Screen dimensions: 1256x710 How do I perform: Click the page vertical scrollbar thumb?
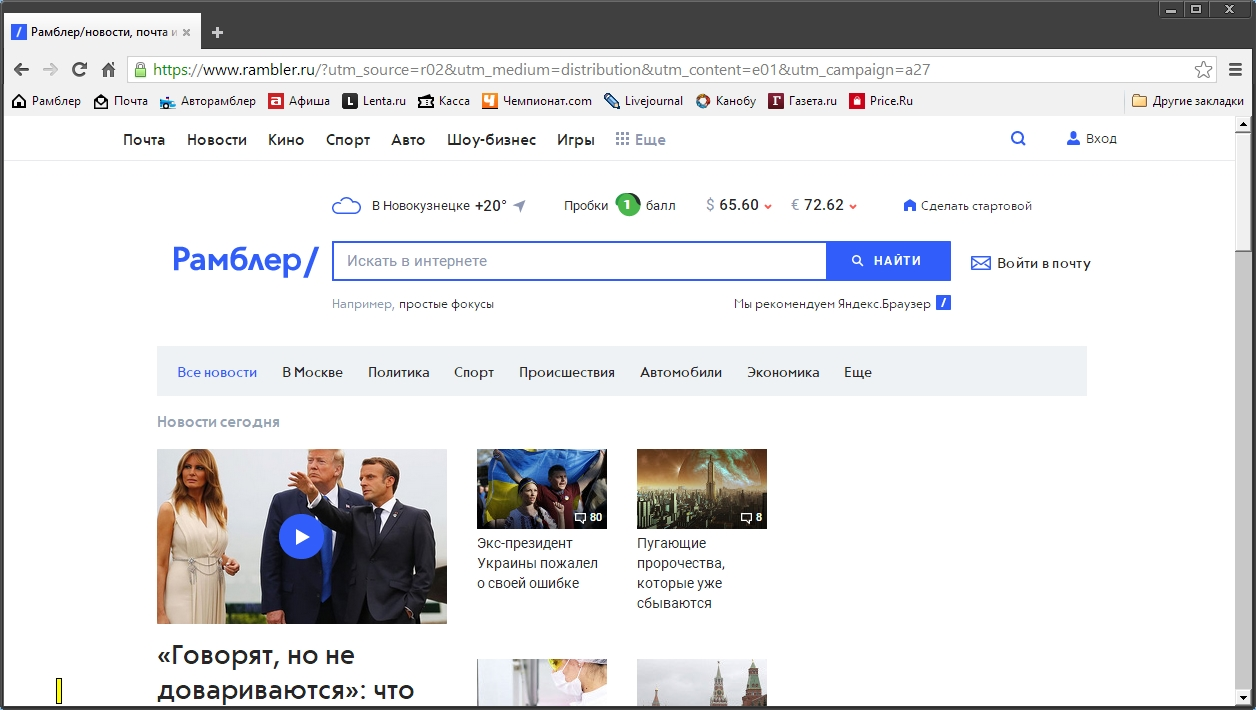point(1243,190)
